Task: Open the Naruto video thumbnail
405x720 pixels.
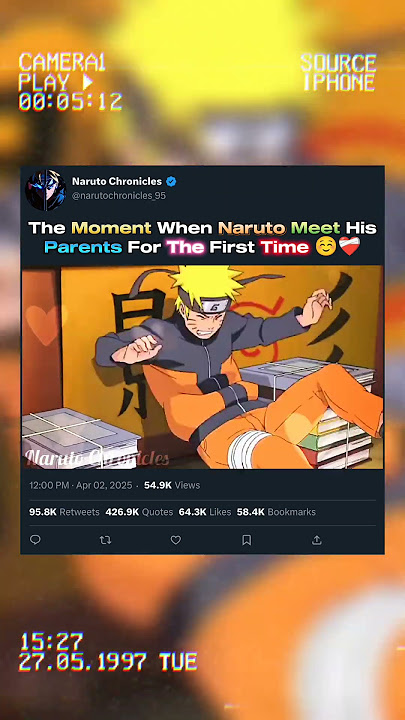Action: click(x=202, y=367)
